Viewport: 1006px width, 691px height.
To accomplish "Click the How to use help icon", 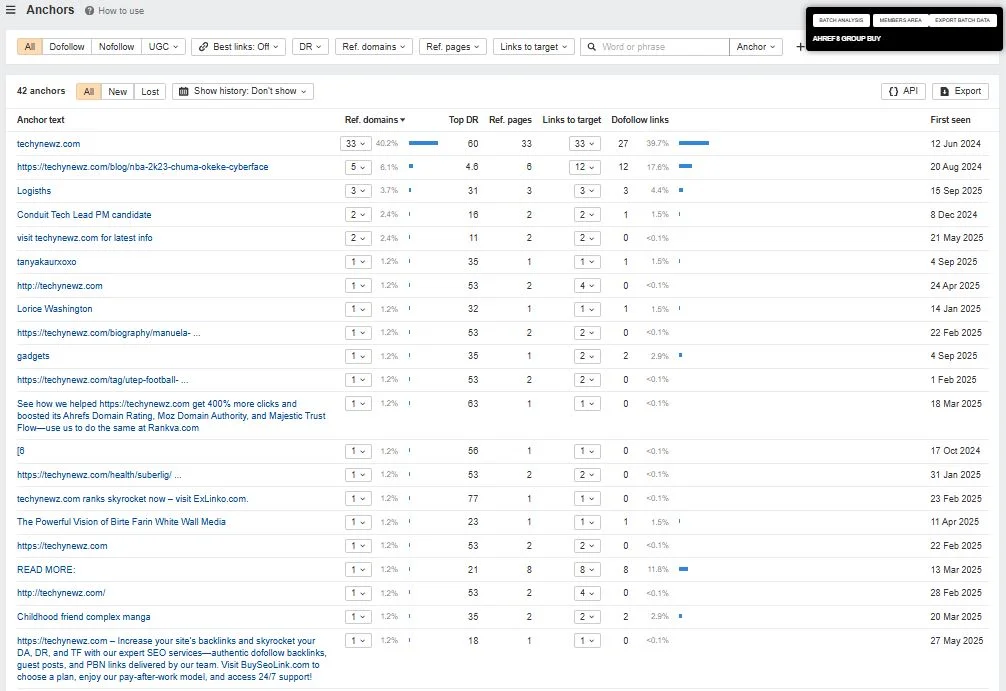I will tap(89, 11).
